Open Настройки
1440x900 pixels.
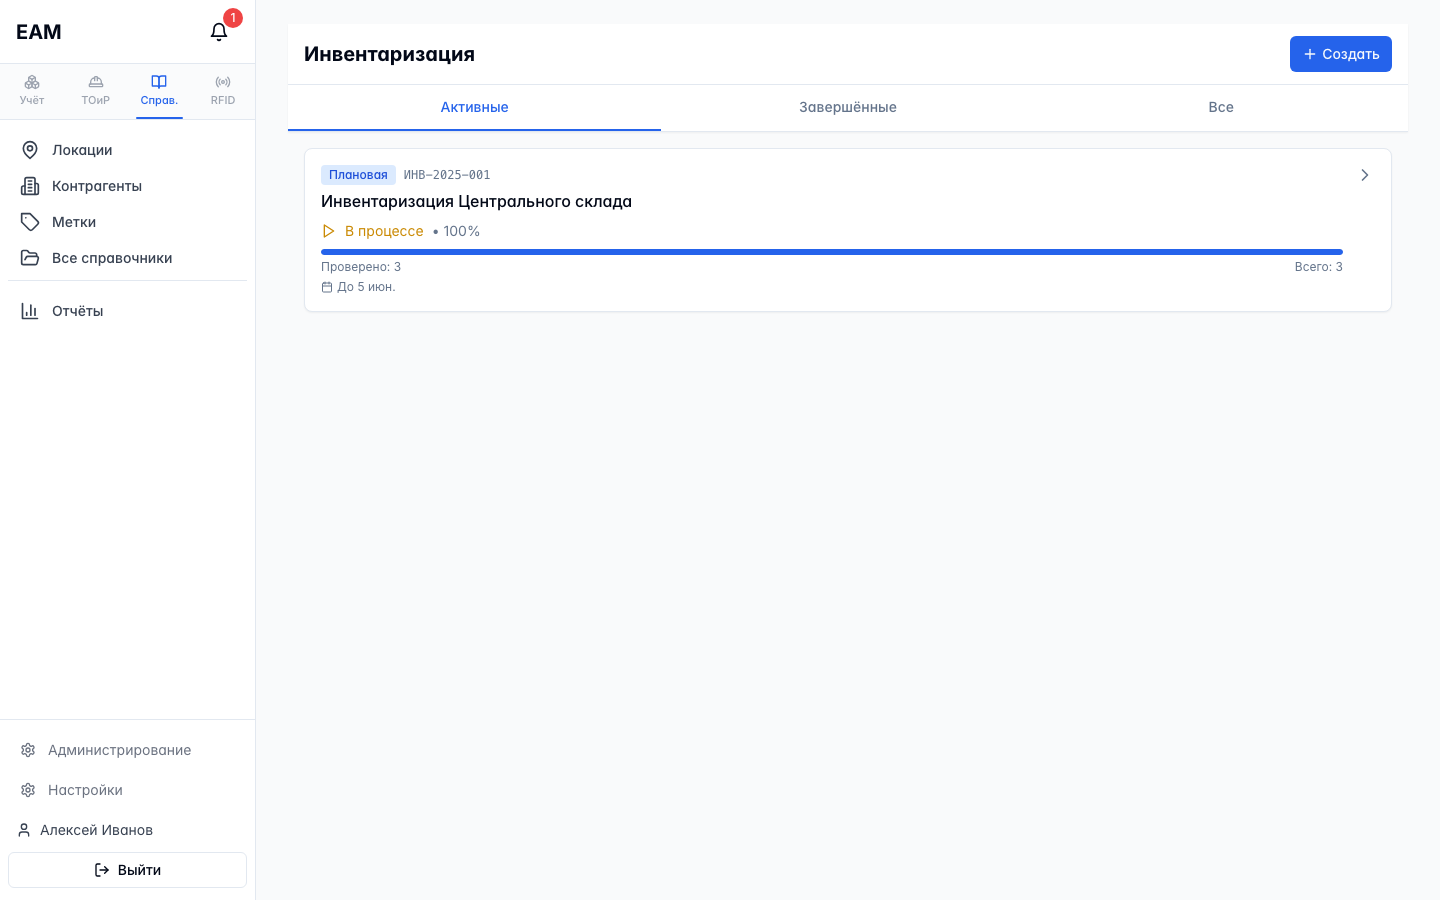127,790
